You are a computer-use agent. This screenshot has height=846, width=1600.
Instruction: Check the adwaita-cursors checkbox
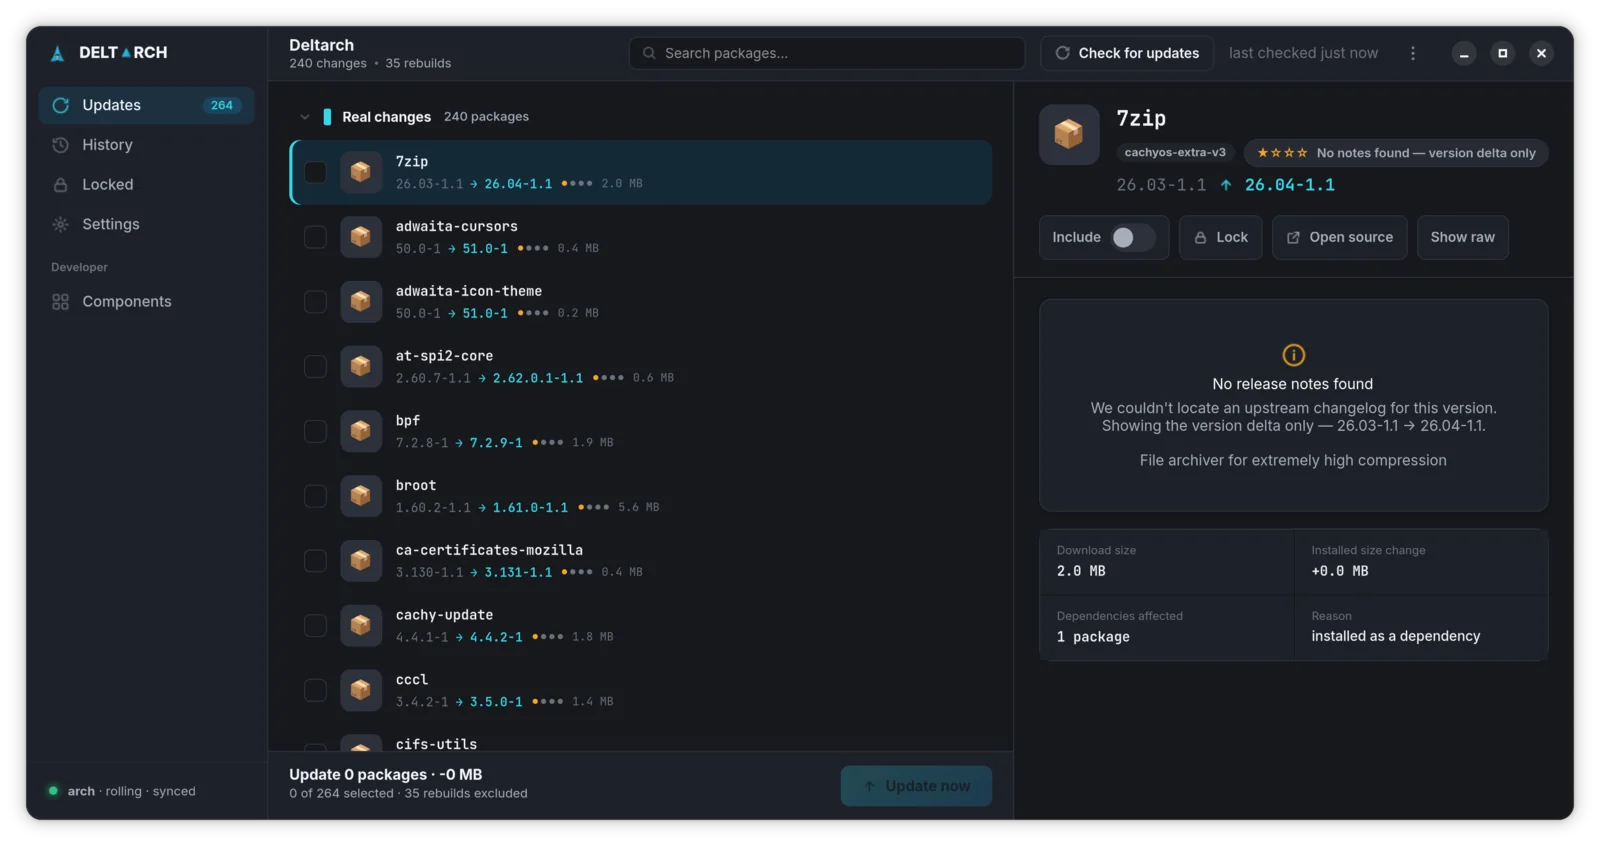pyautogui.click(x=315, y=237)
